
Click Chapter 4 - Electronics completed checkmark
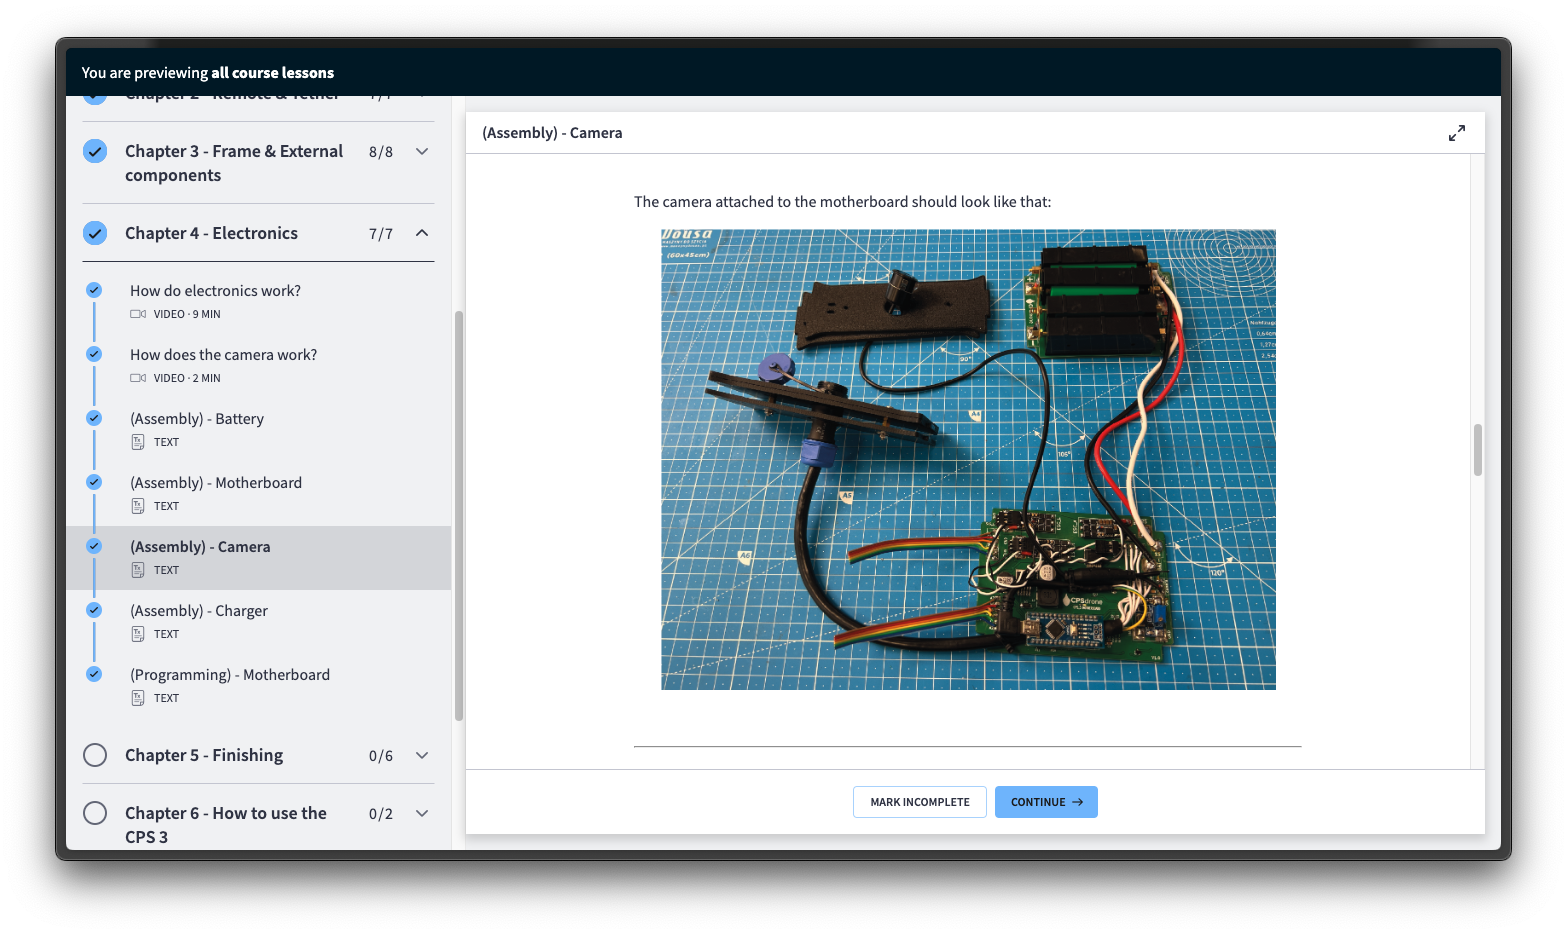[95, 233]
